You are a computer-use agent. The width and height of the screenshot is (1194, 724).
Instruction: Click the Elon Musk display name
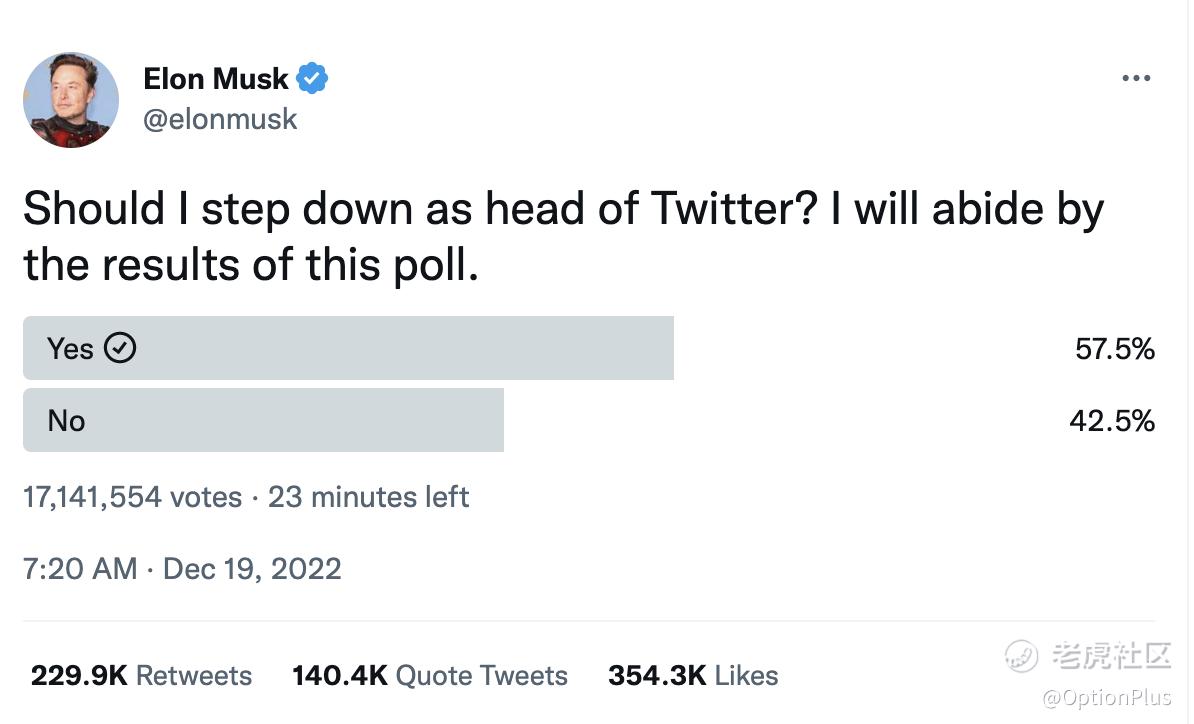[216, 79]
